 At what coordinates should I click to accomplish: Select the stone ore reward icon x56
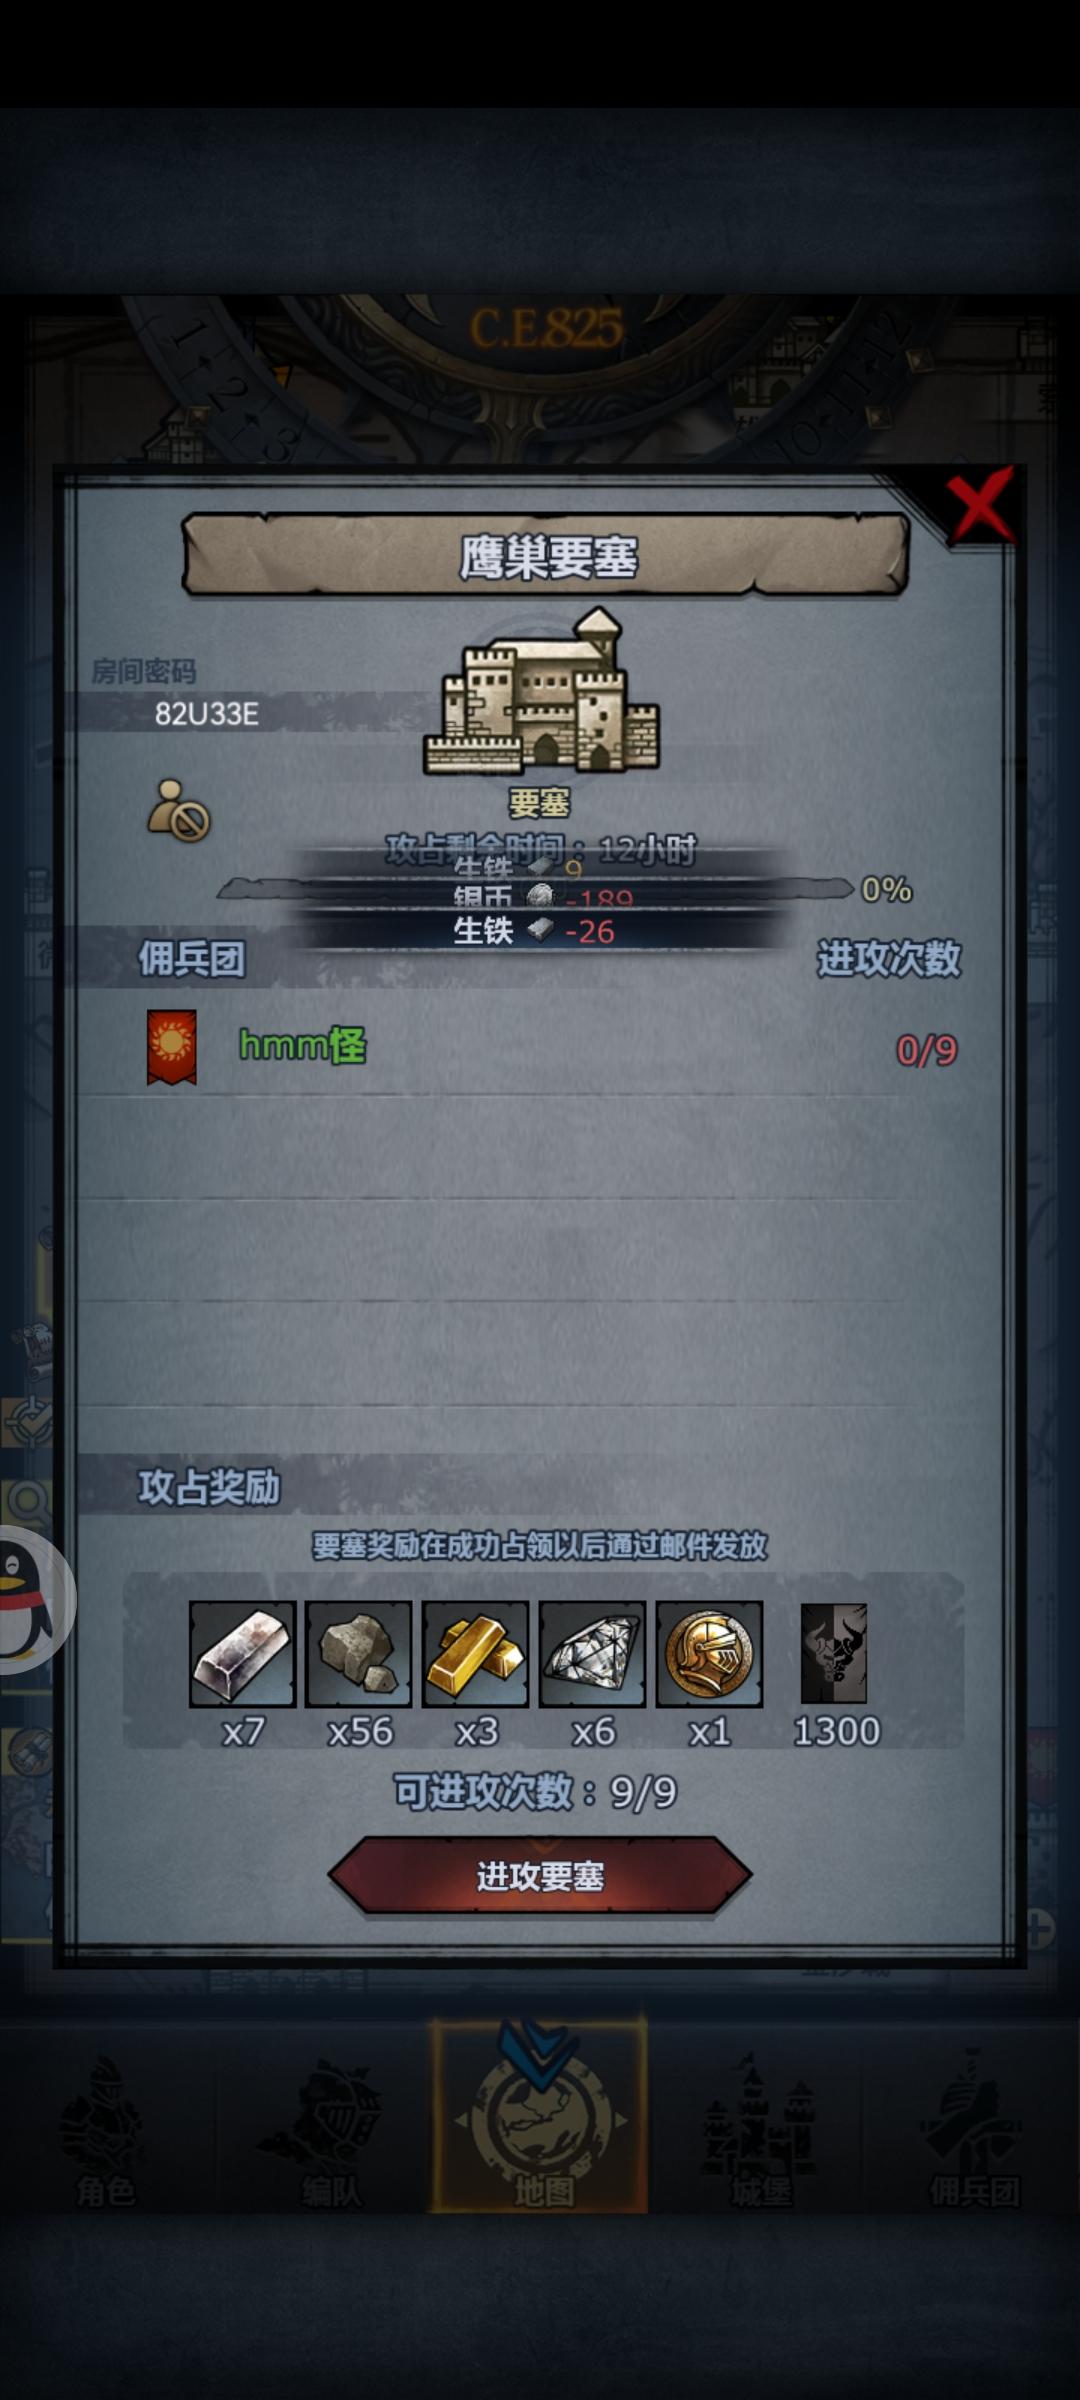click(x=359, y=1654)
